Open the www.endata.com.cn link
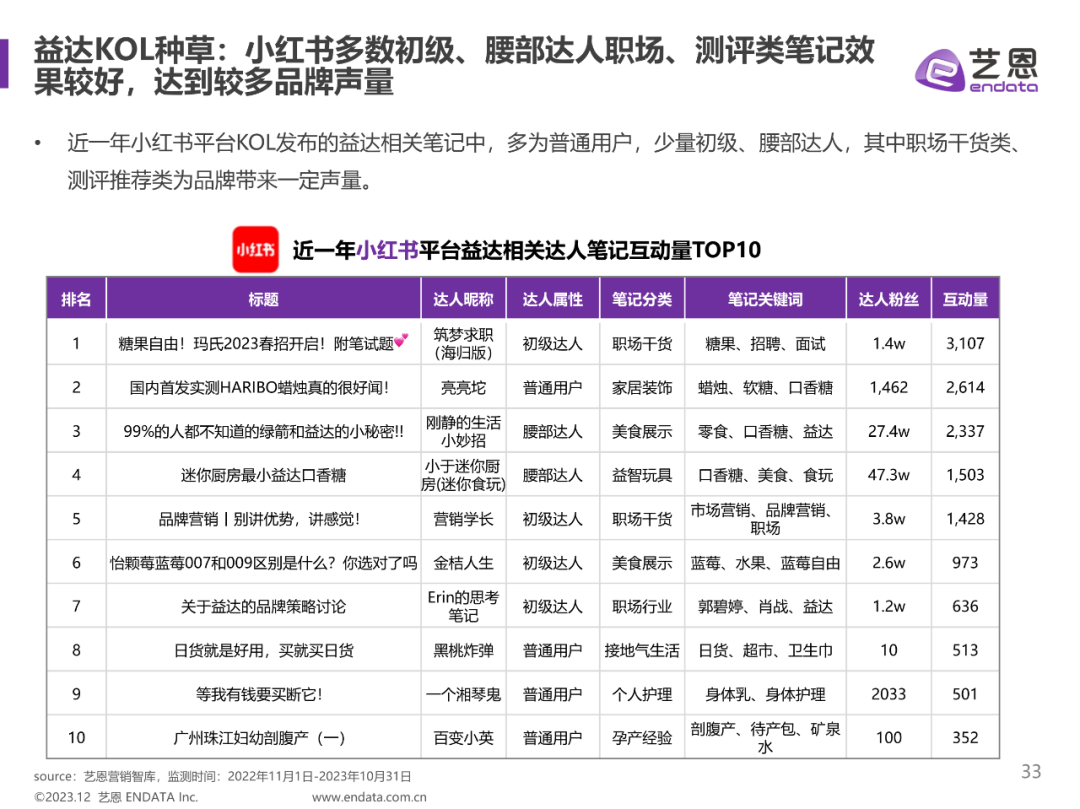Image resolution: width=1080 pixels, height=809 pixels. pyautogui.click(x=369, y=797)
